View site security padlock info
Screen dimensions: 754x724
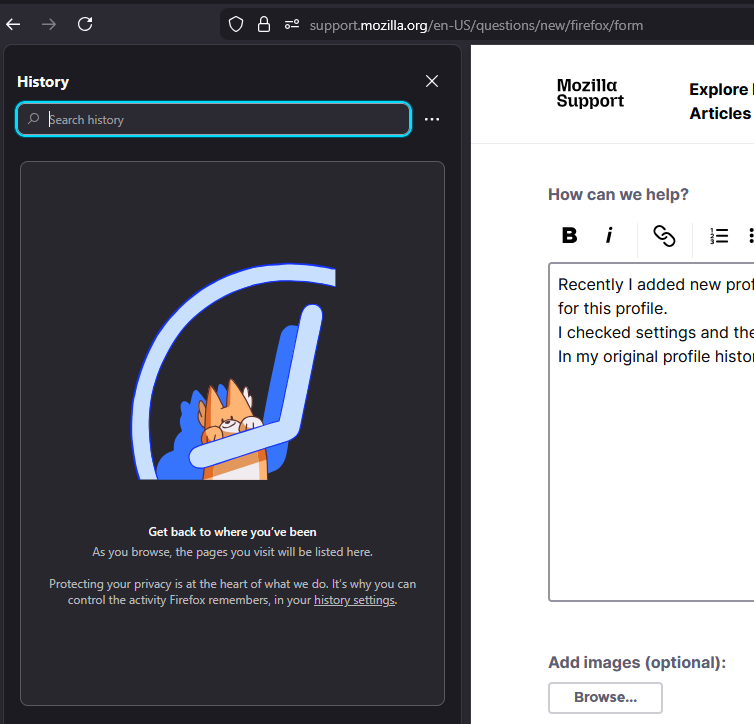point(264,24)
